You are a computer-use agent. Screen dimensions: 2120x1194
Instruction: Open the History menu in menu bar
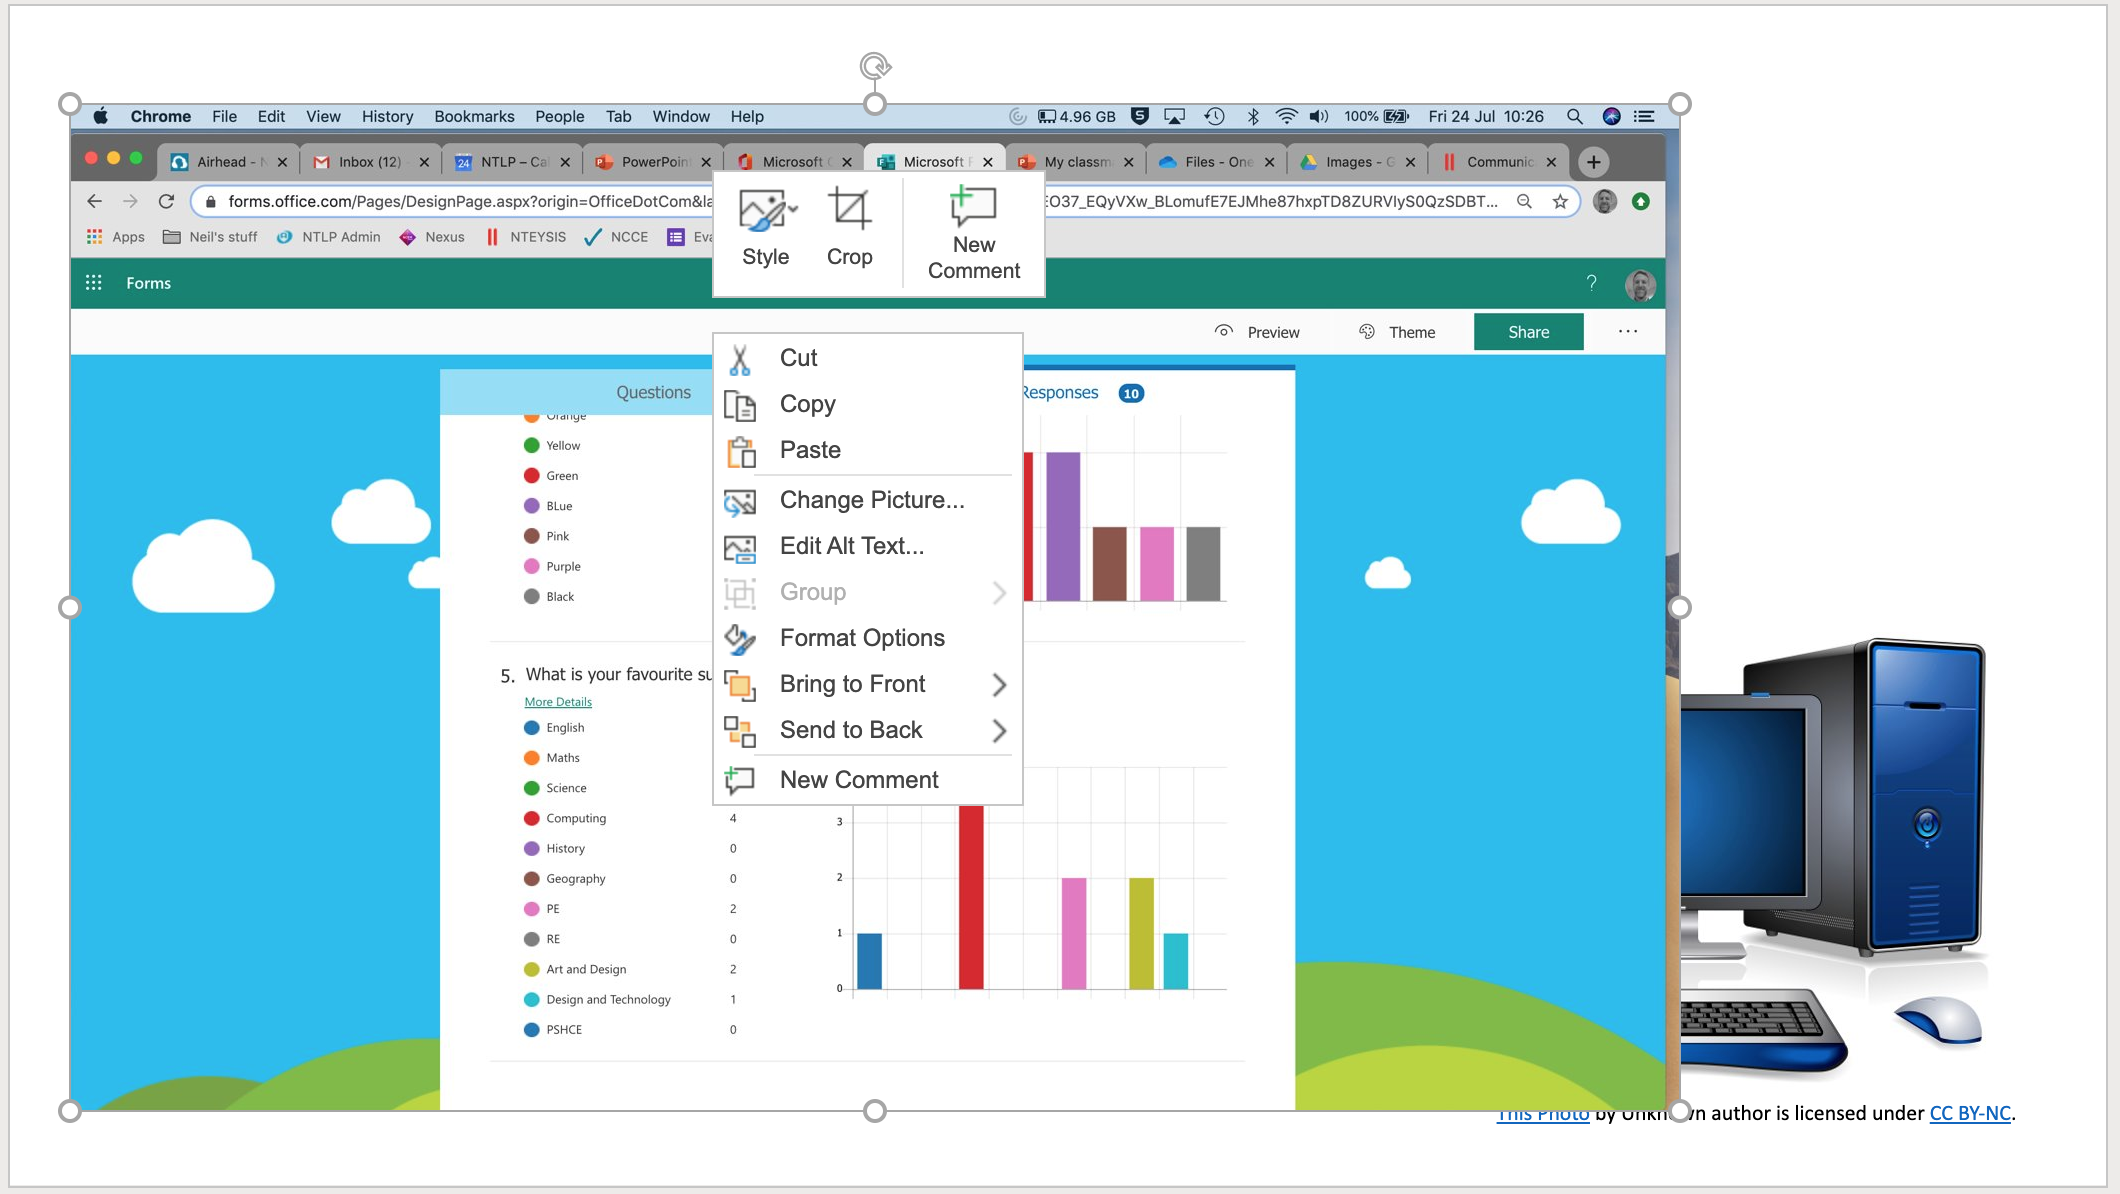387,116
